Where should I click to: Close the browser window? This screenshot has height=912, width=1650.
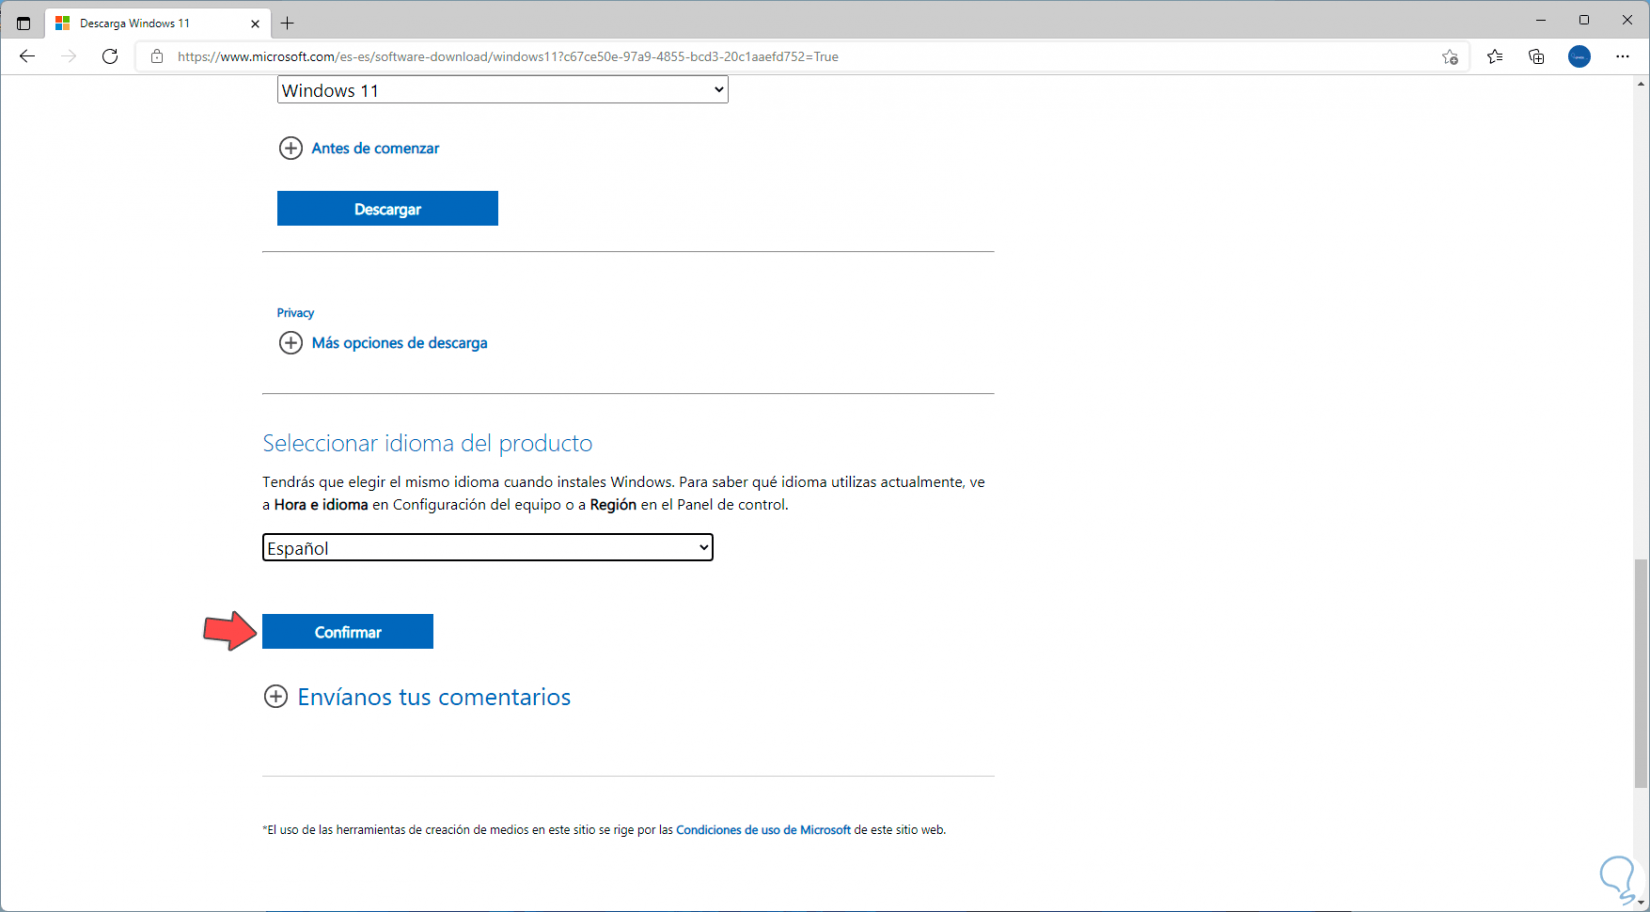pos(1627,20)
